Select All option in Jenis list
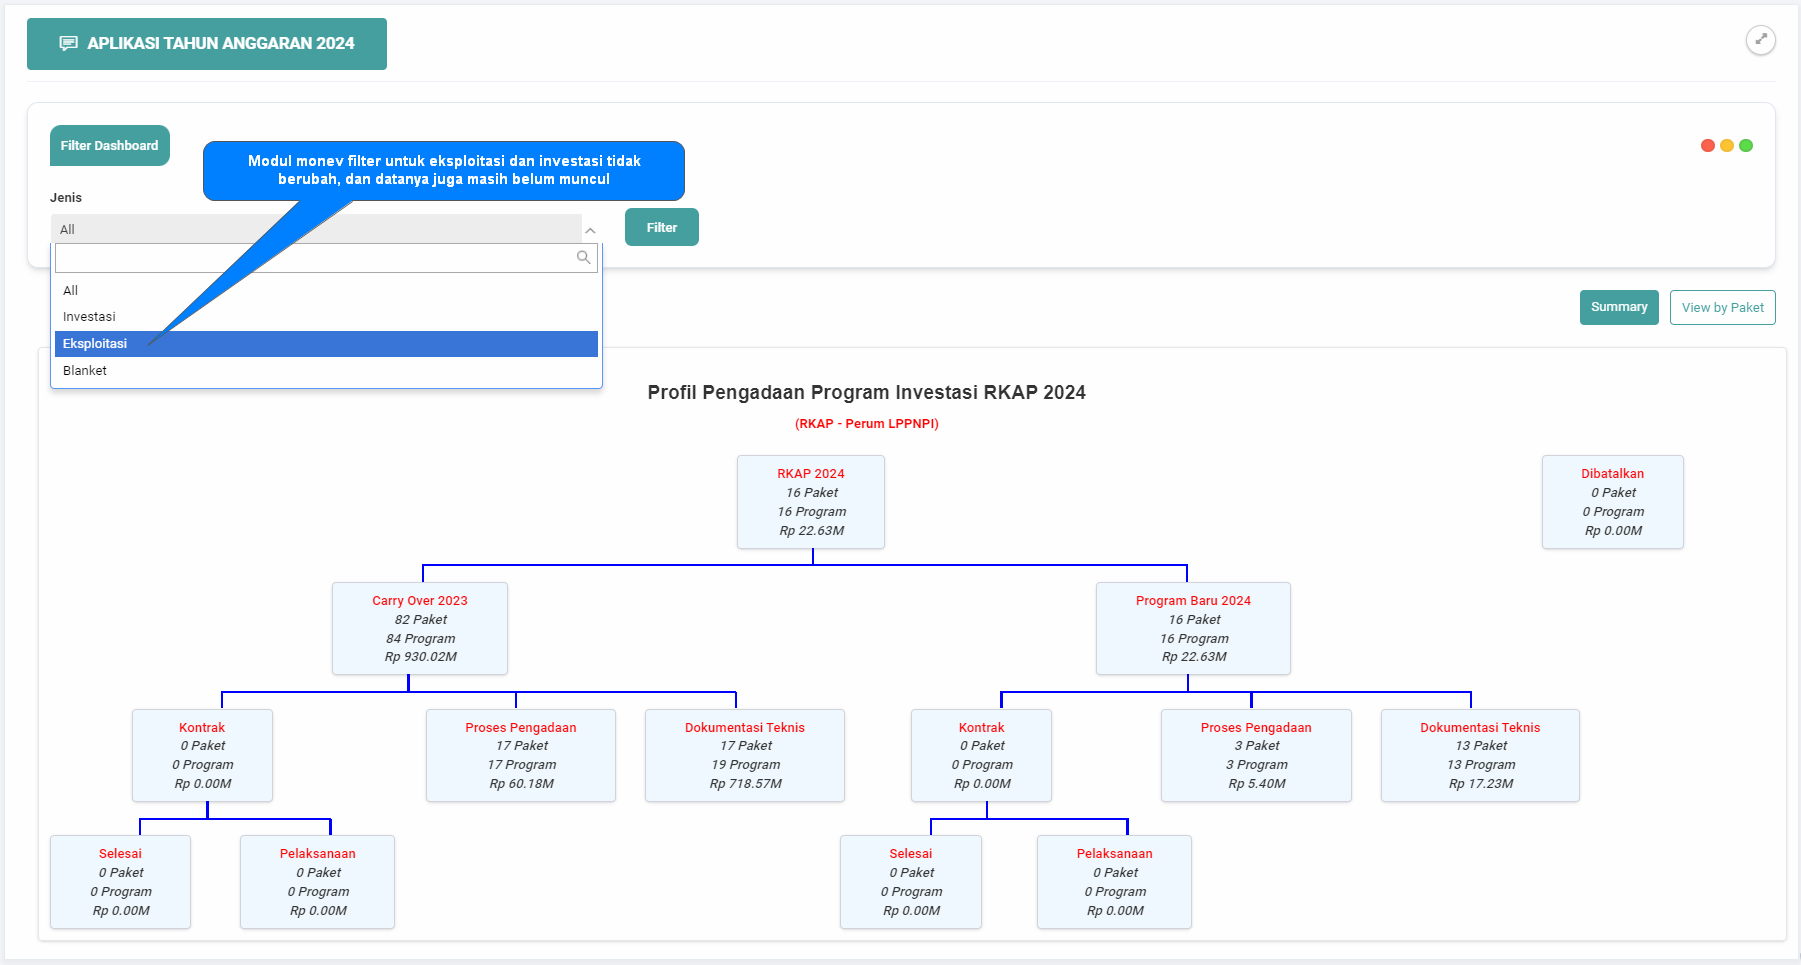 click(x=71, y=291)
